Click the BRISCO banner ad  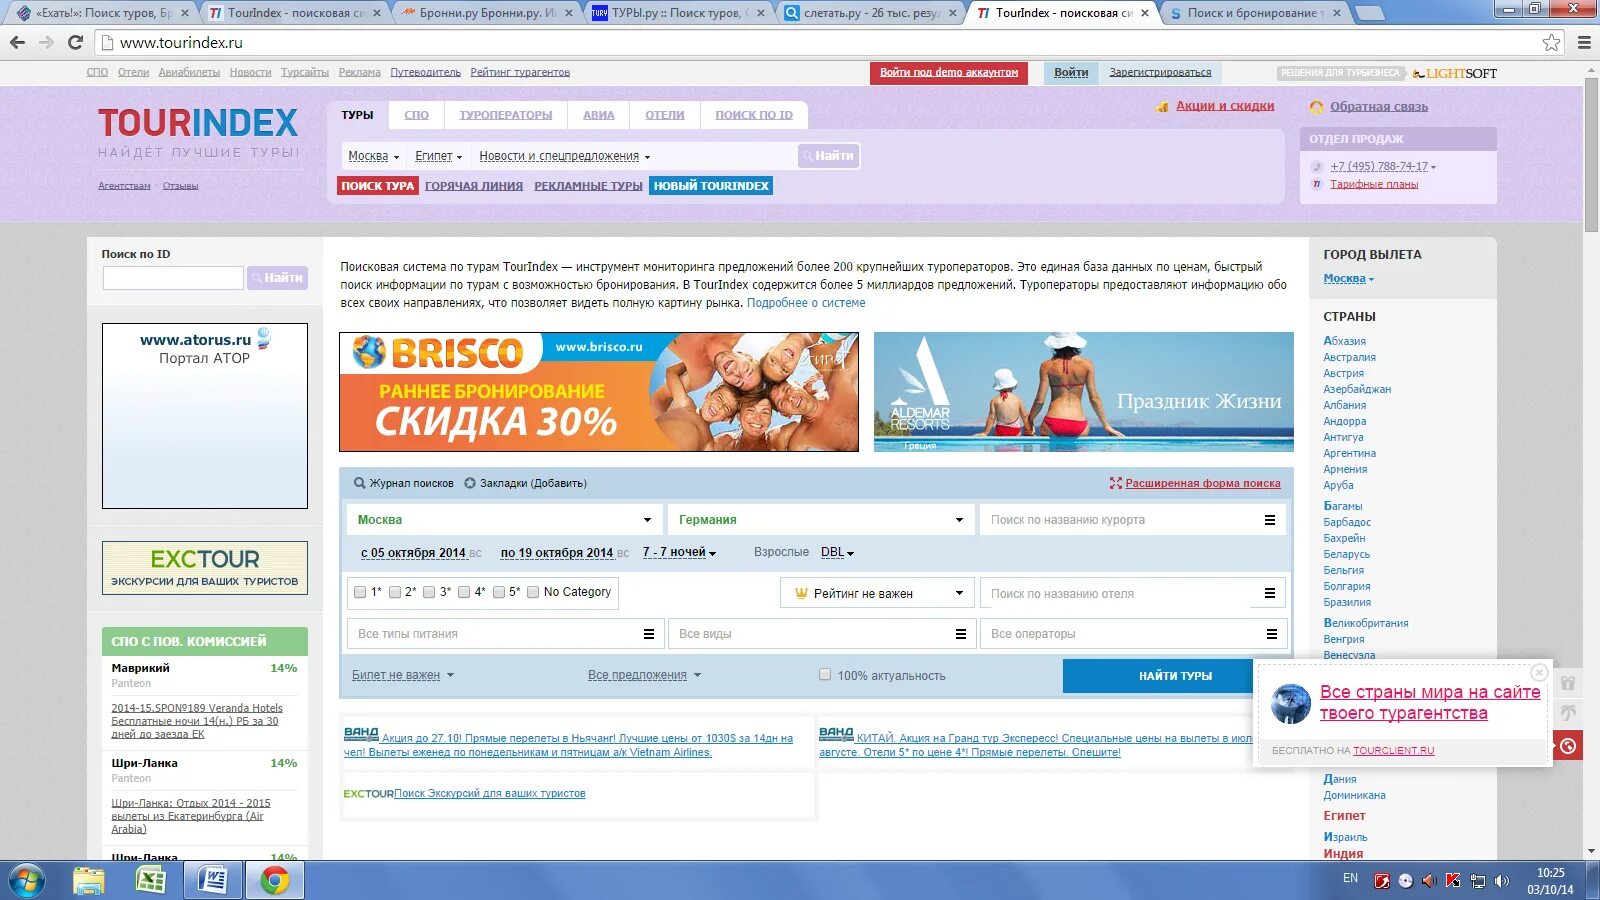(x=598, y=392)
